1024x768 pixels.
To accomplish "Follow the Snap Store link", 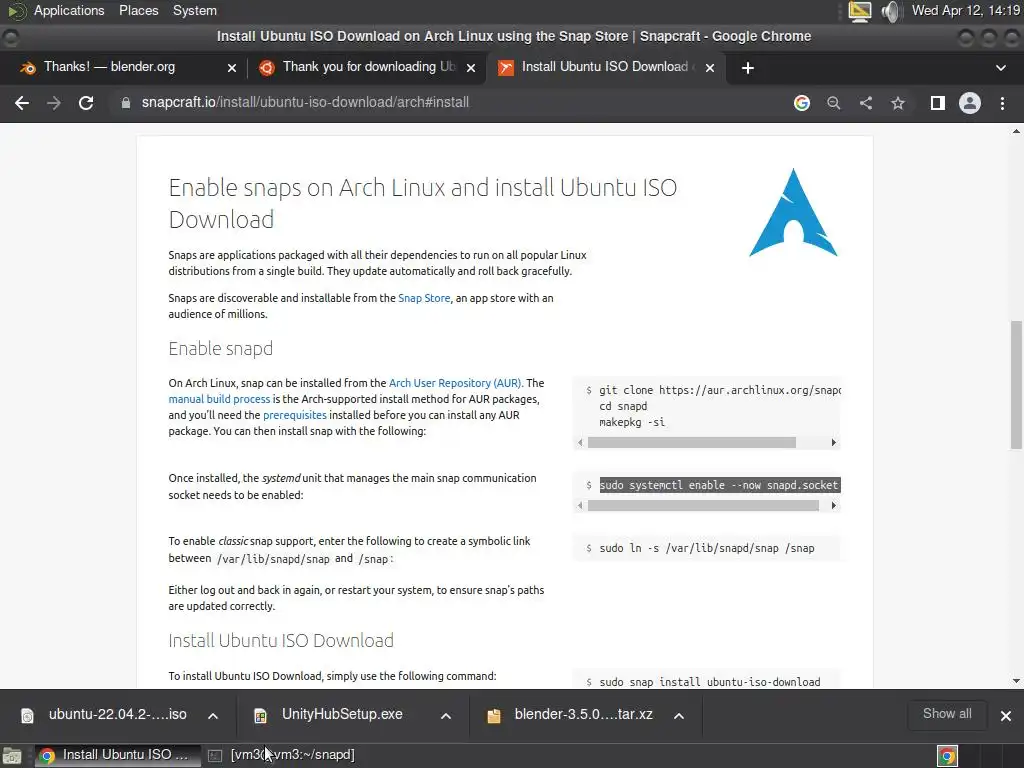I will [x=424, y=298].
